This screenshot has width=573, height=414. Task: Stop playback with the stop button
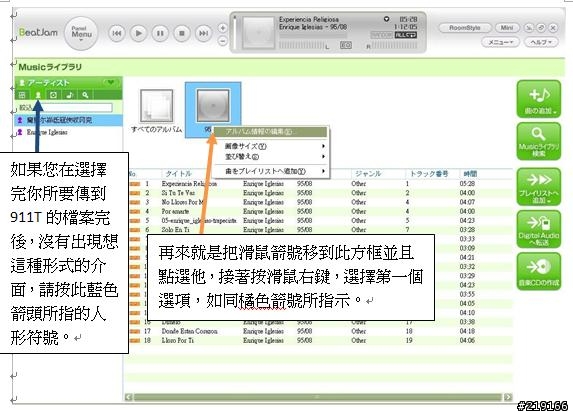pyautogui.click(x=182, y=33)
